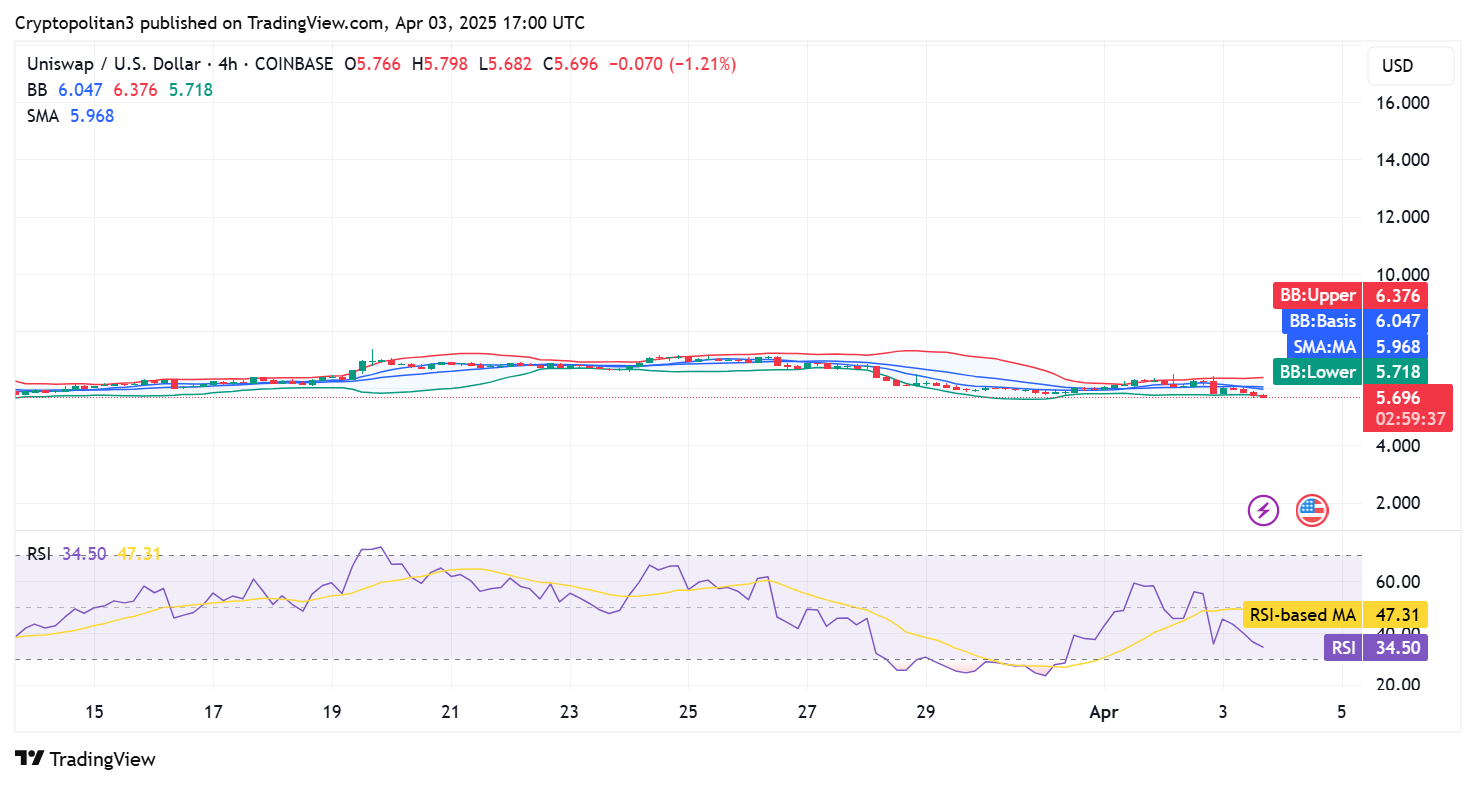The image size is (1476, 785).
Task: Click the 20.00 RSI axis label
Action: (x=1400, y=685)
